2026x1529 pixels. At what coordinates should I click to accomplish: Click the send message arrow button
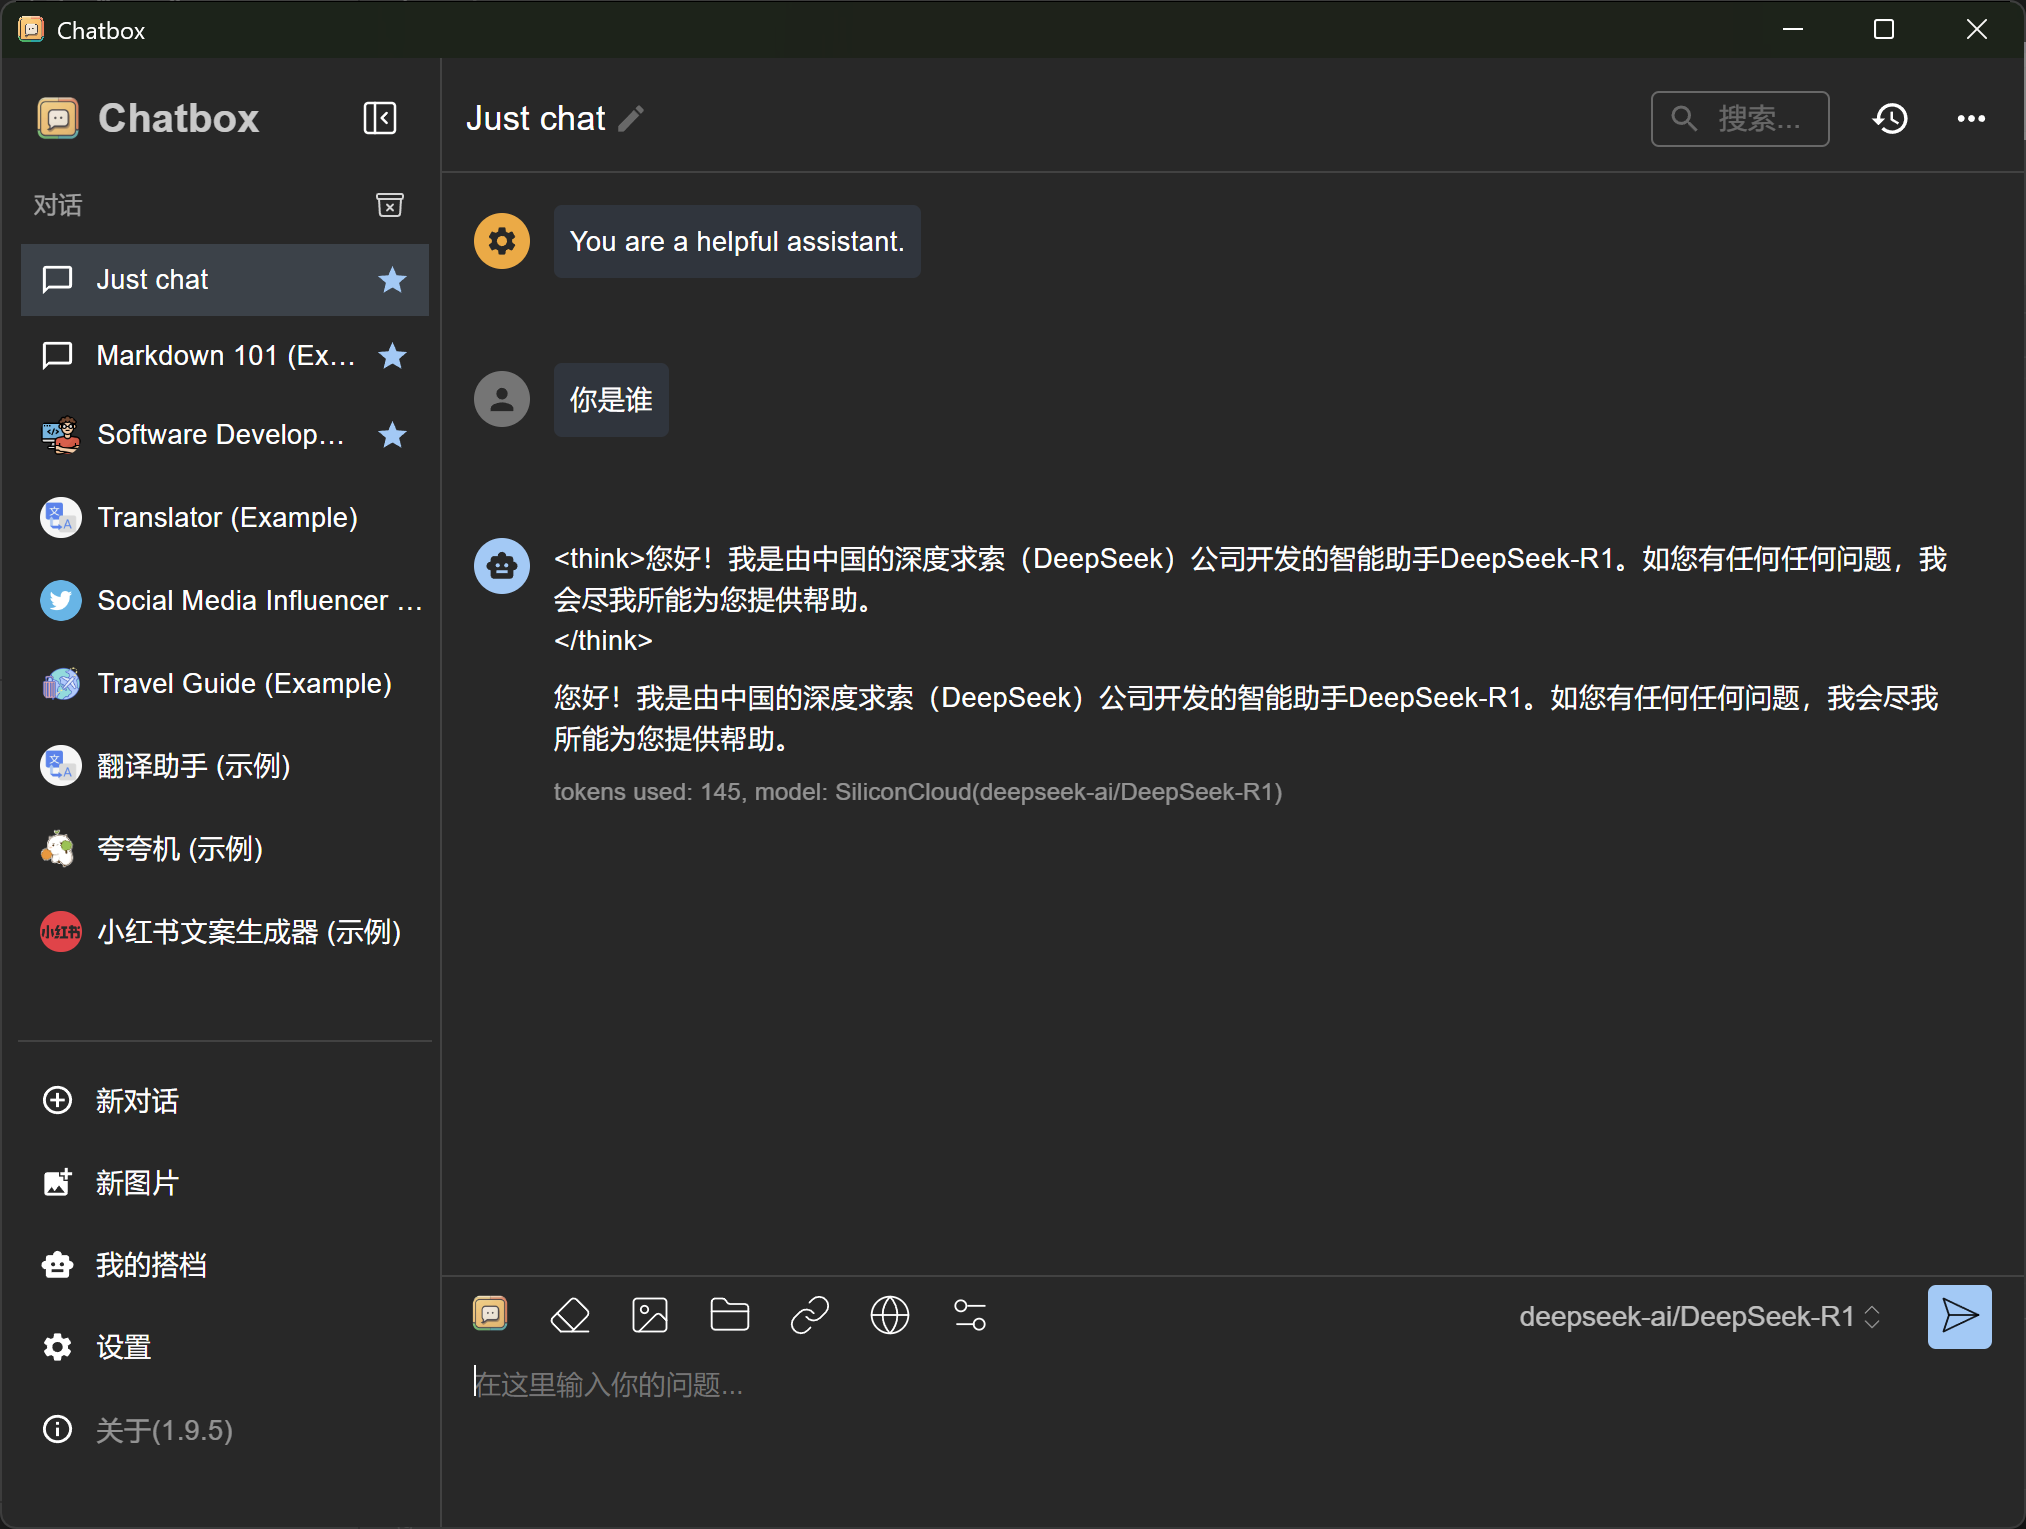point(1959,1316)
